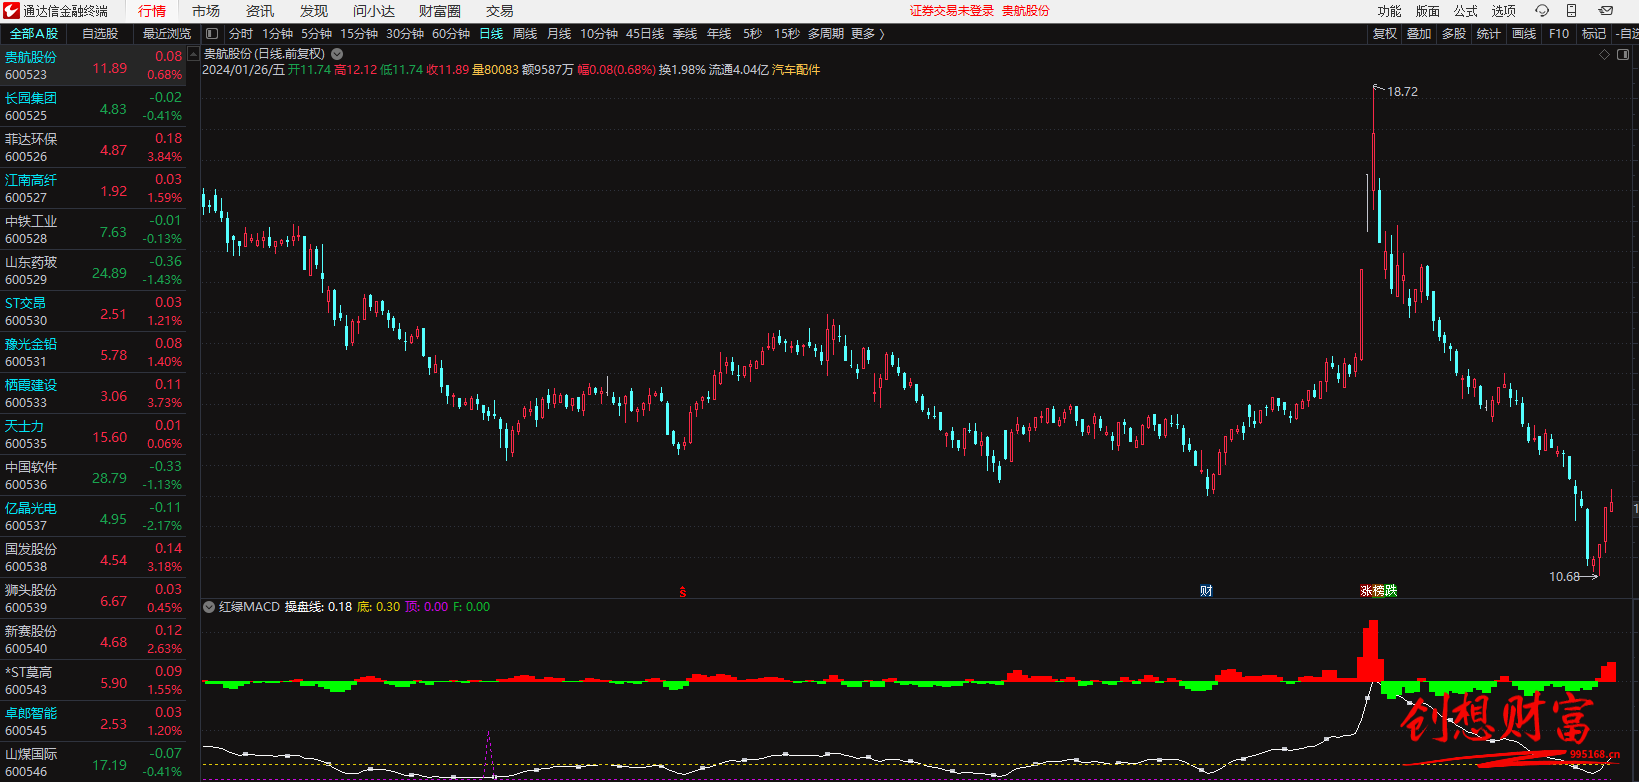This screenshot has width=1639, height=782.
Task: Toggle the panel layout icon before 分时
Action: (x=212, y=34)
